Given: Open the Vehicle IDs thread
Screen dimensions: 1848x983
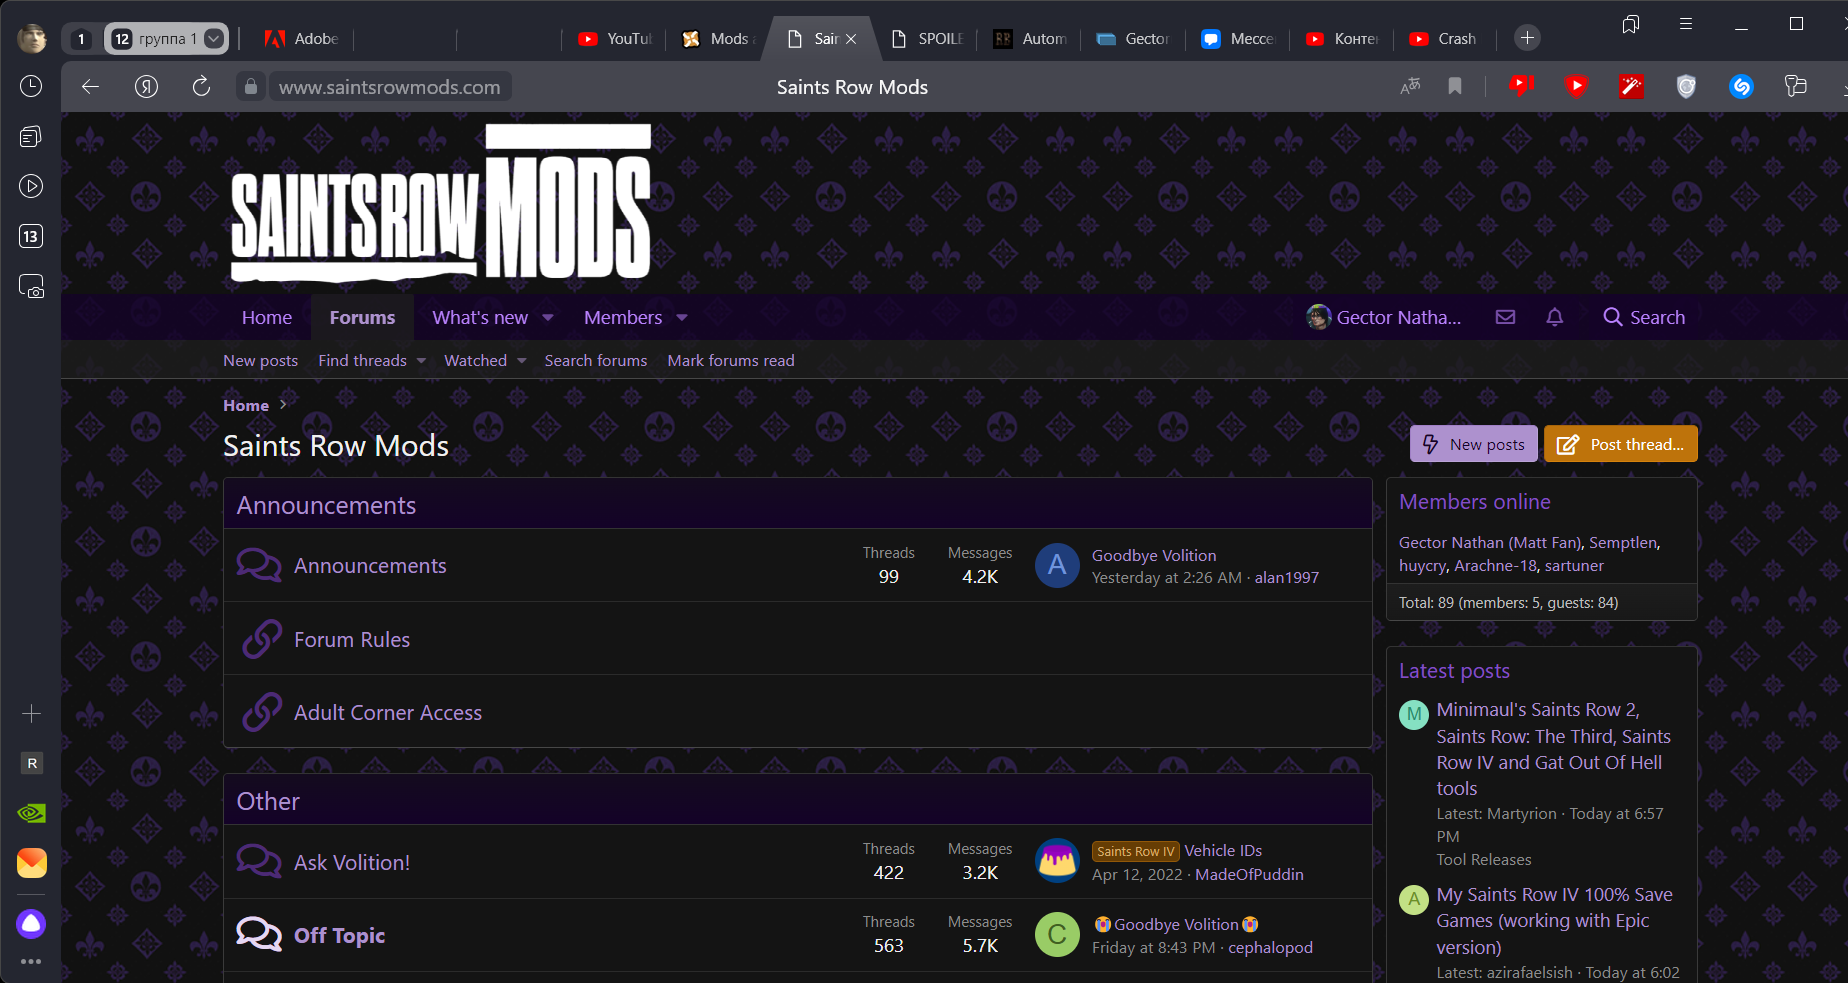Looking at the screenshot, I should (1223, 851).
